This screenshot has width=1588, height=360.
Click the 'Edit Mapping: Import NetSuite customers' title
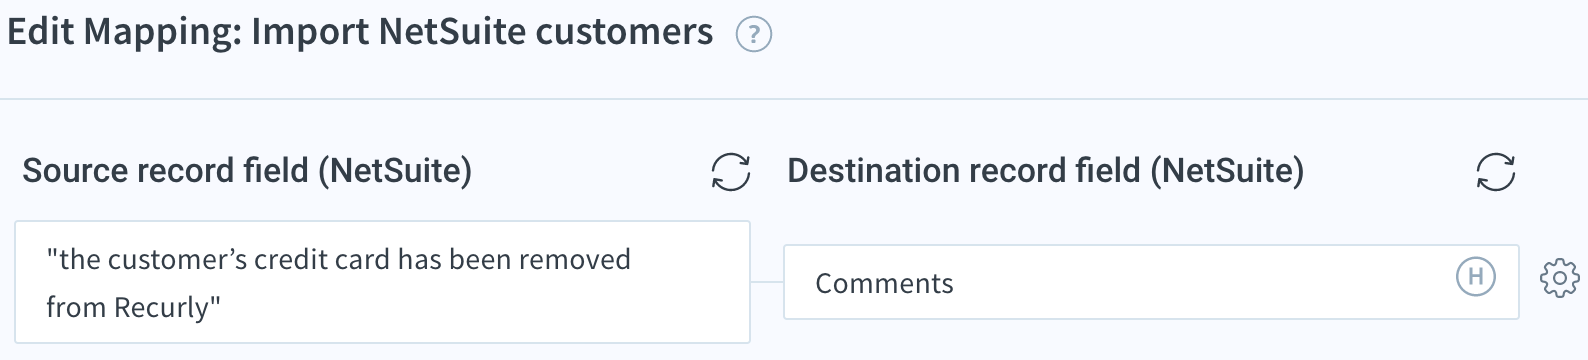pos(360,32)
